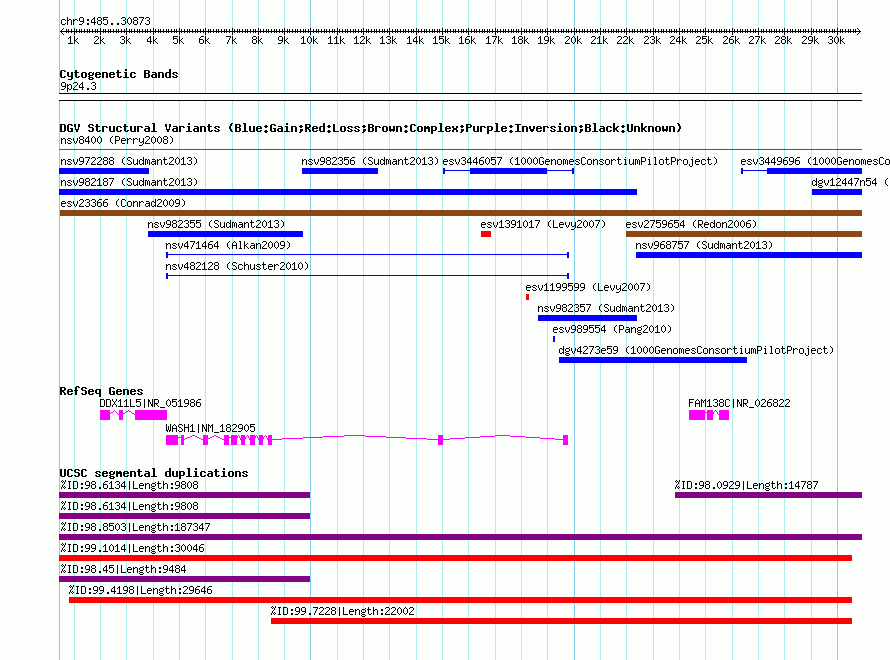Viewport: 890px width, 660px height.
Task: Click the nsv972288 (Sudmant2013) blue variant bar
Action: 104,171
